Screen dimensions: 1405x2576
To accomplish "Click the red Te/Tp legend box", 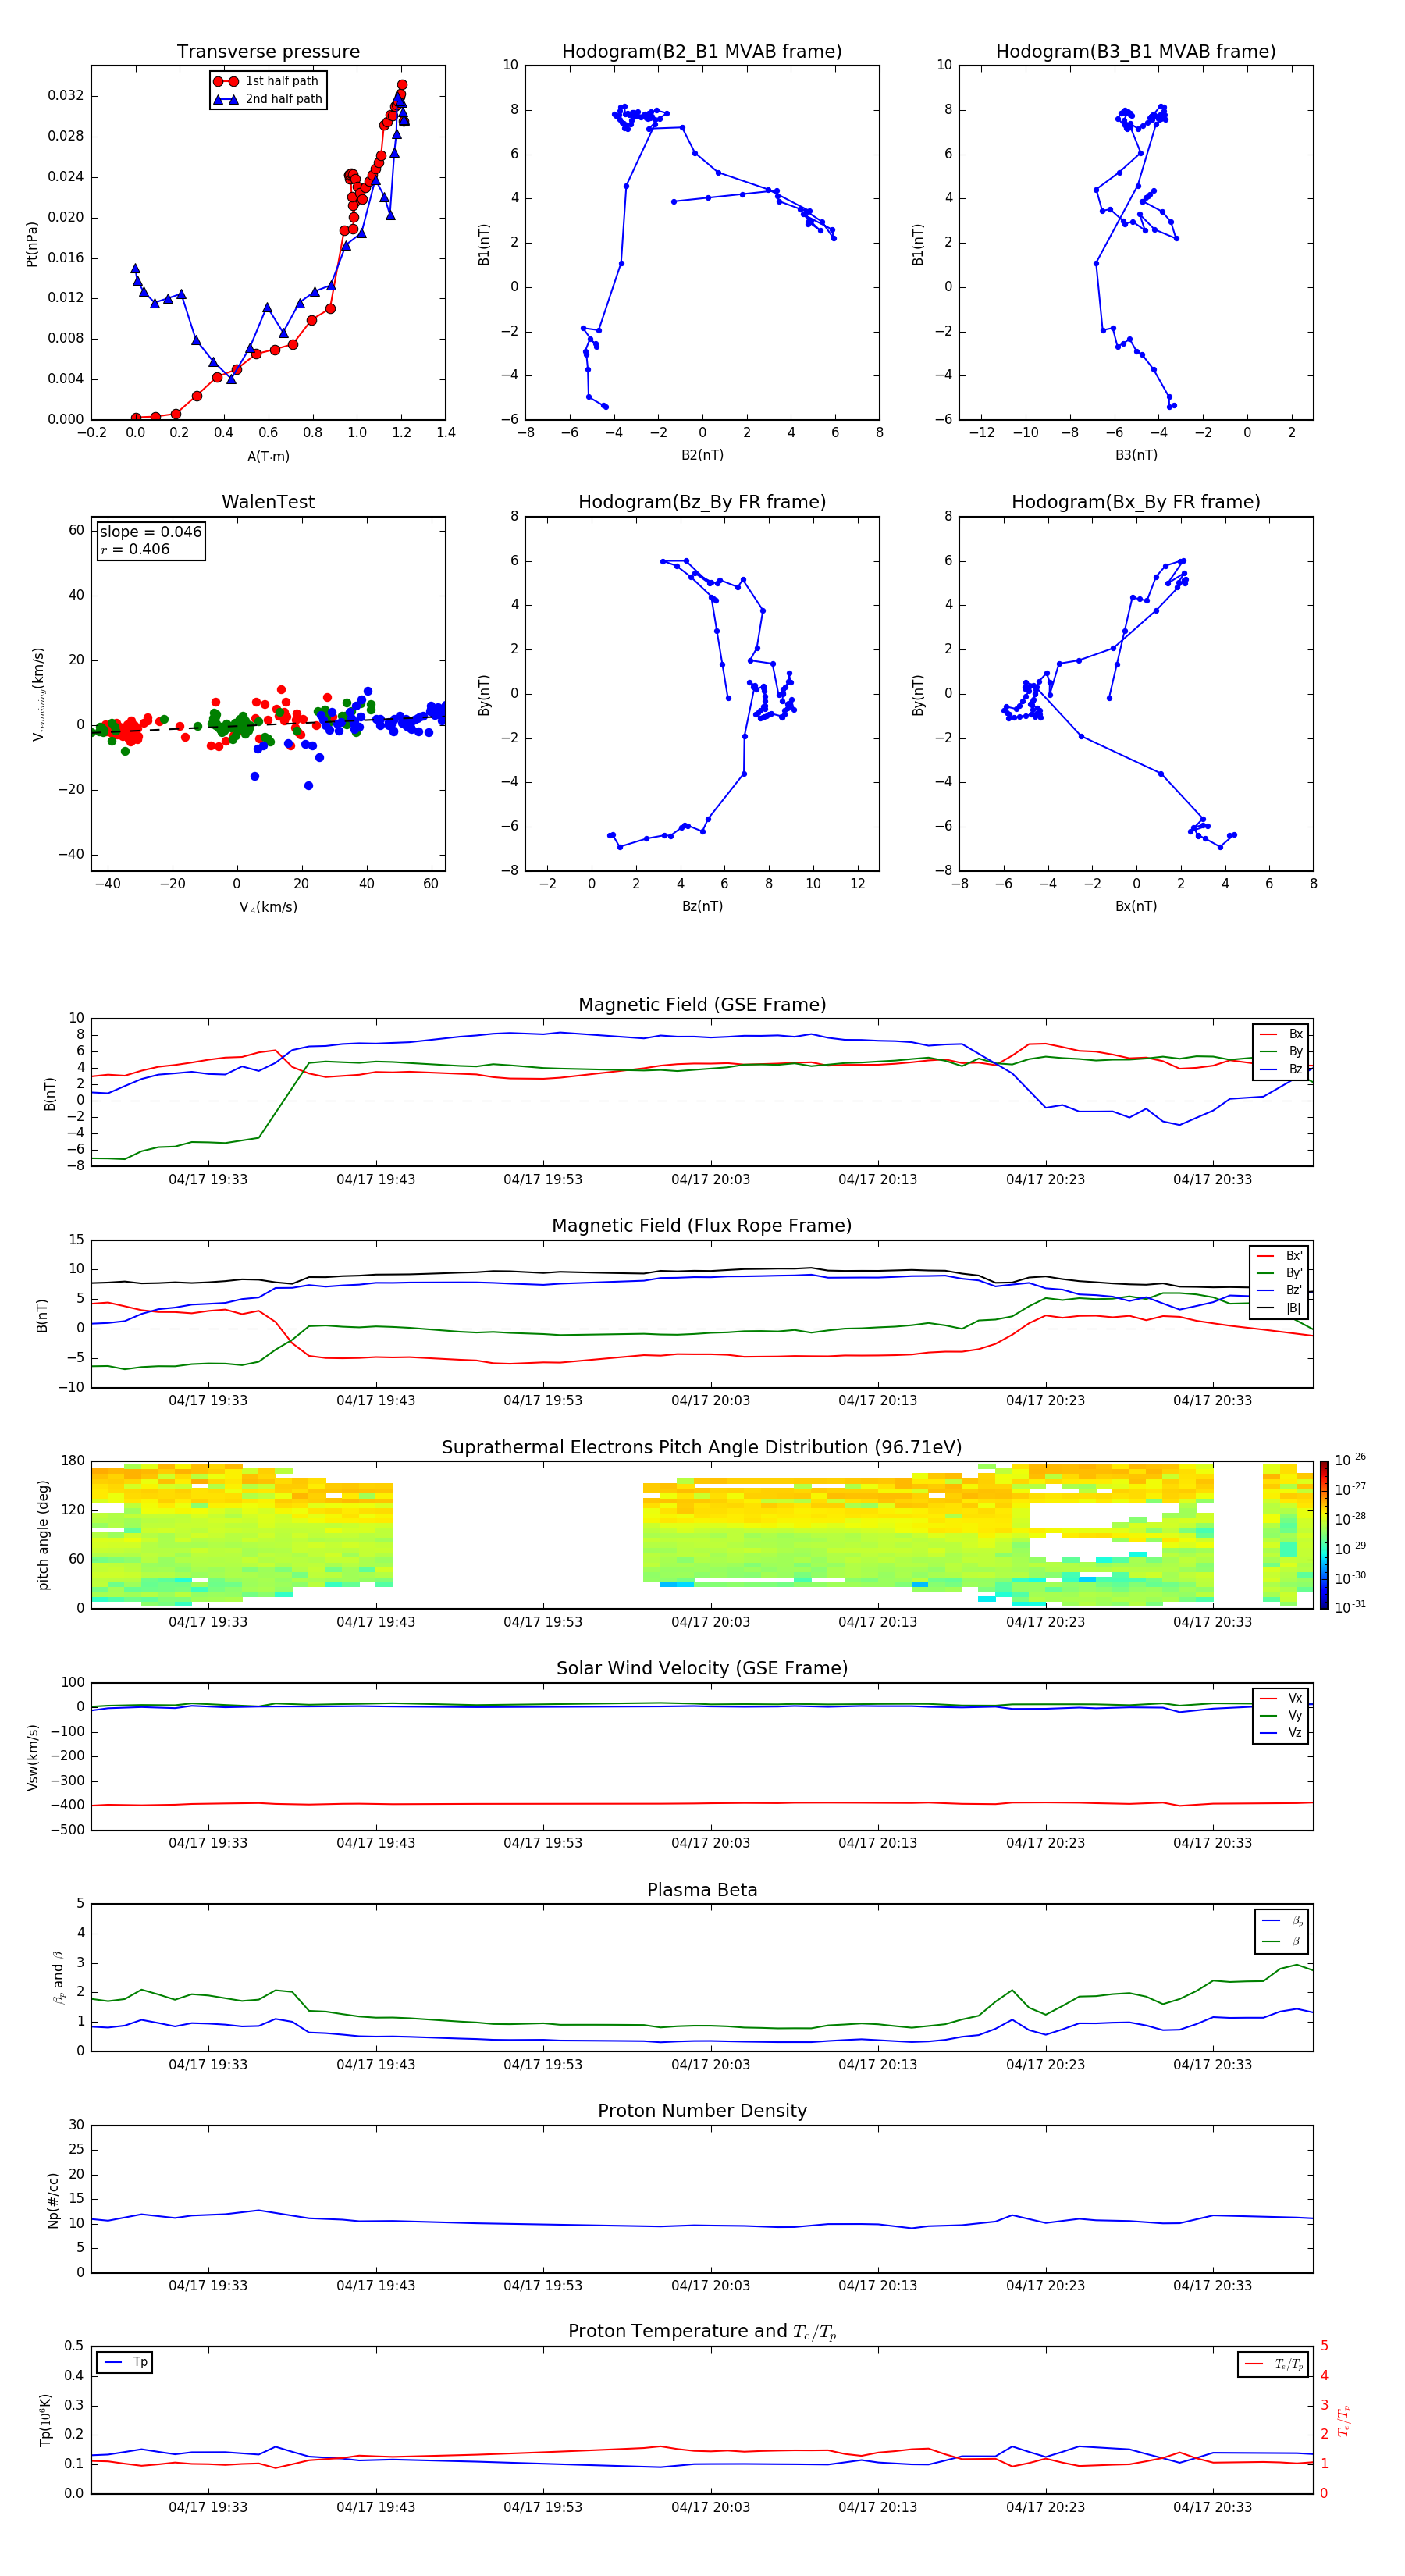I will pyautogui.click(x=1272, y=2364).
